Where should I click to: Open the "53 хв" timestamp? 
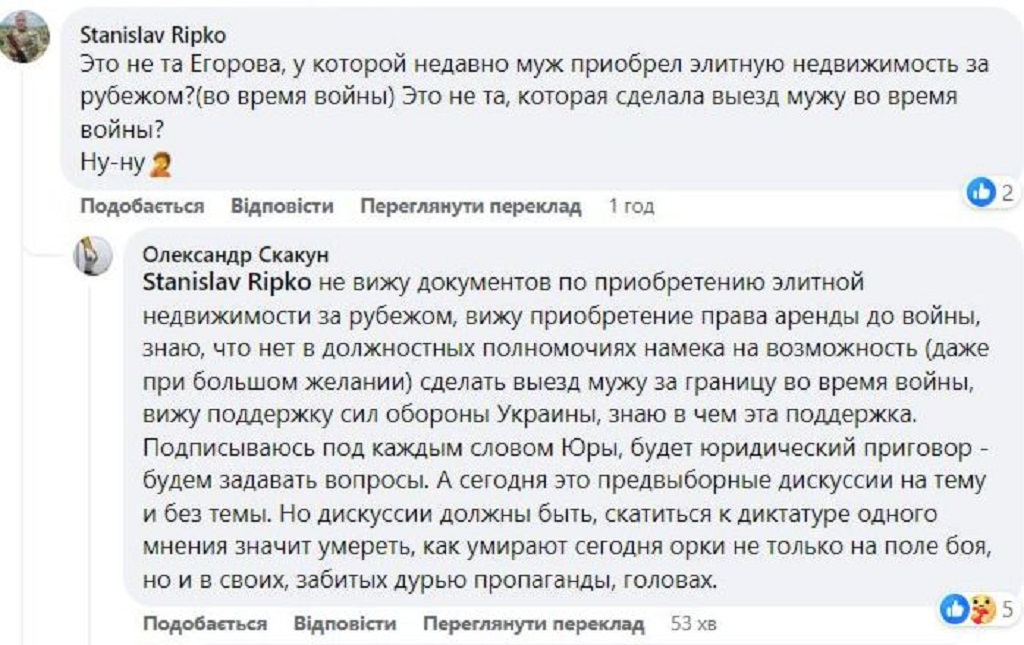click(x=693, y=624)
